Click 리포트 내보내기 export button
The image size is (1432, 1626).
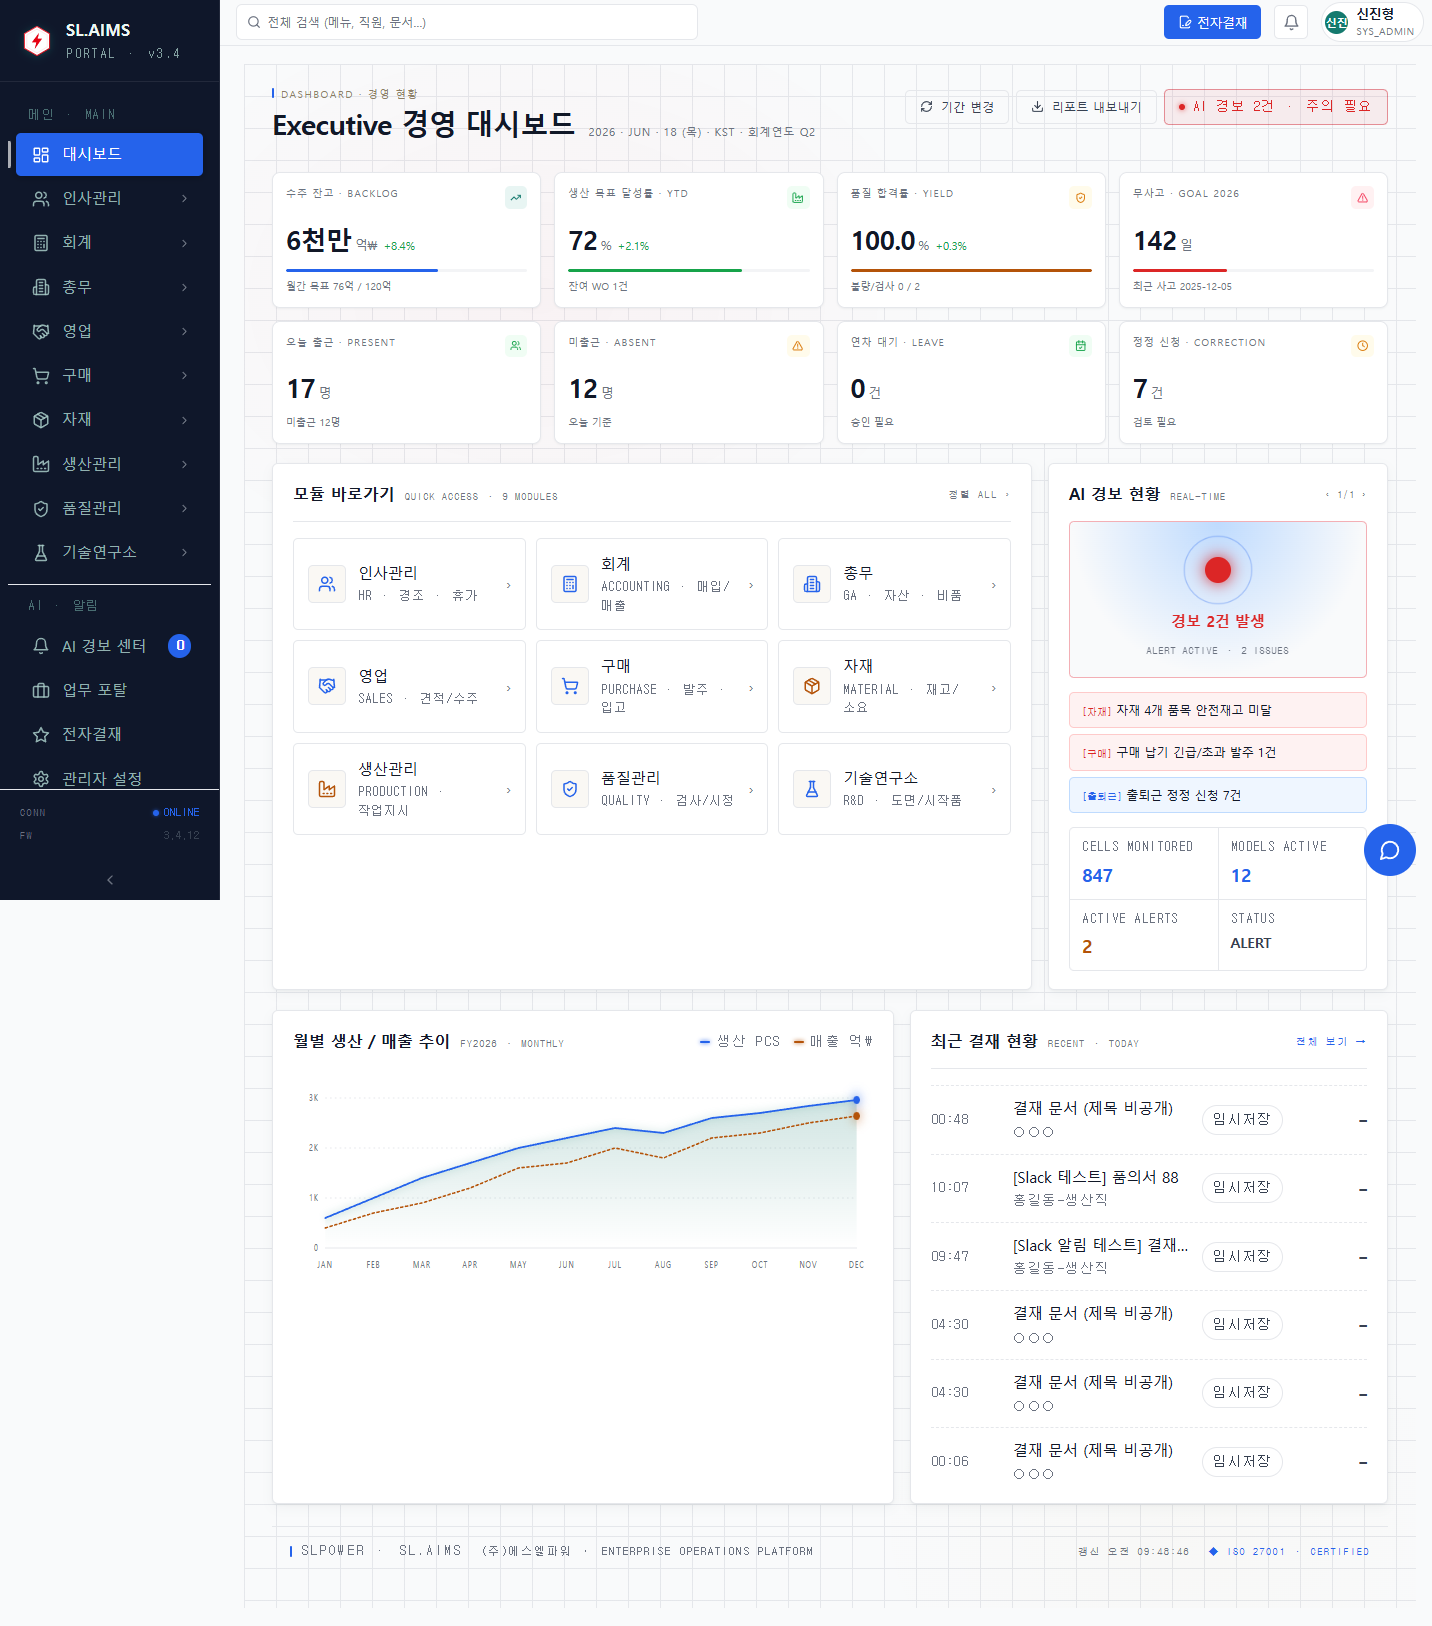click(1086, 107)
